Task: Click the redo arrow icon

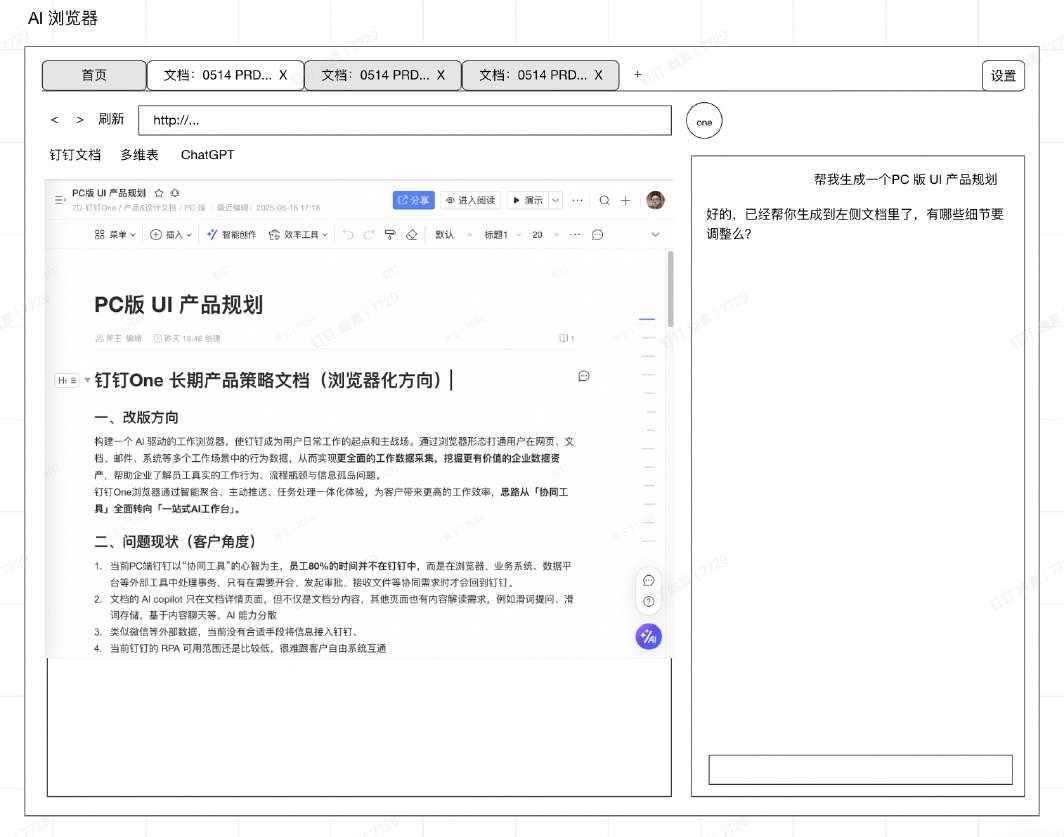Action: 368,235
